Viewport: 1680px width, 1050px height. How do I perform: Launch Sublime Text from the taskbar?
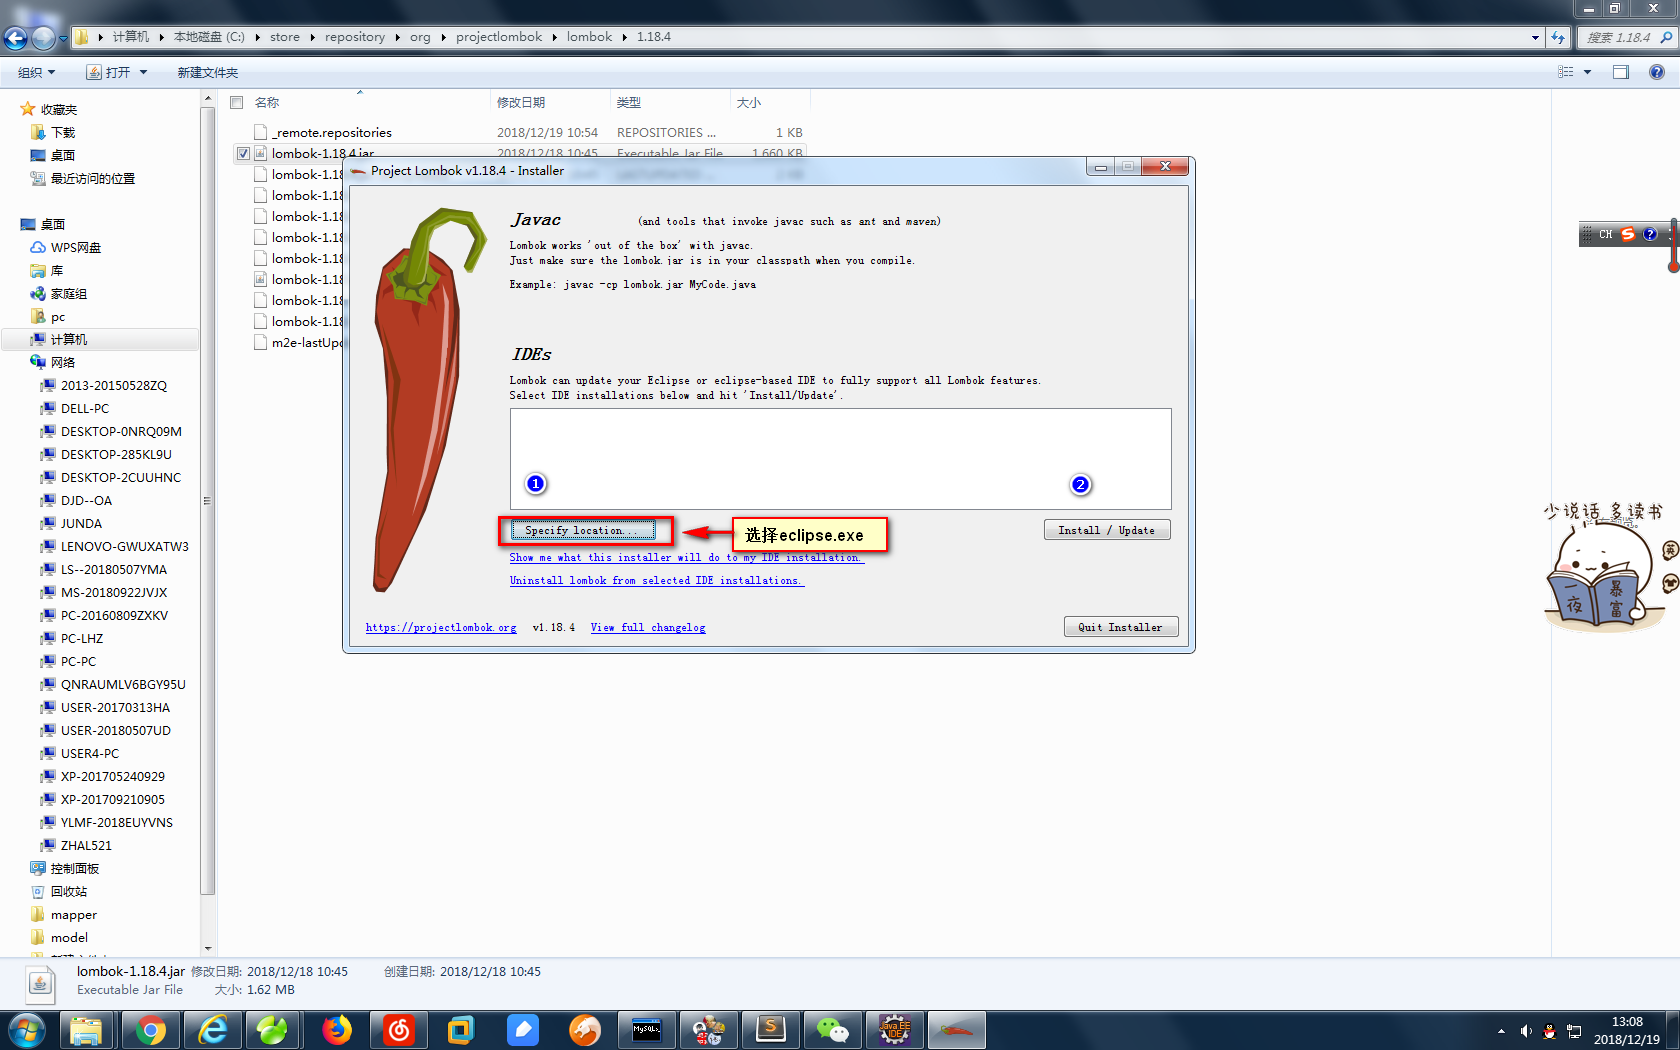click(x=771, y=1029)
